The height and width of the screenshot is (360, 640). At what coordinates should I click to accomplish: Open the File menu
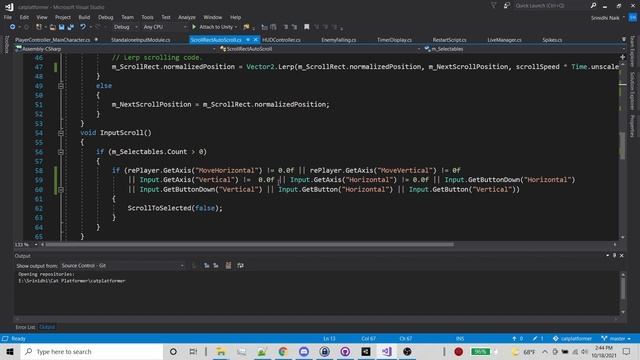[8, 17]
